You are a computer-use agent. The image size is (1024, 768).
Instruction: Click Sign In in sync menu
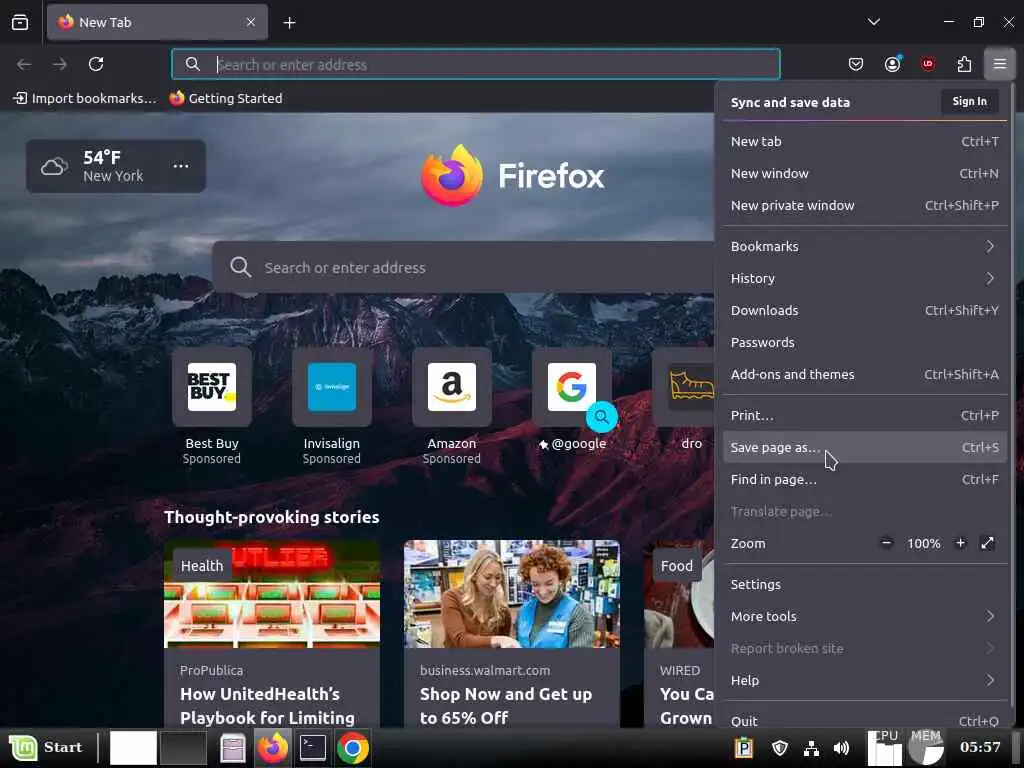pos(969,102)
